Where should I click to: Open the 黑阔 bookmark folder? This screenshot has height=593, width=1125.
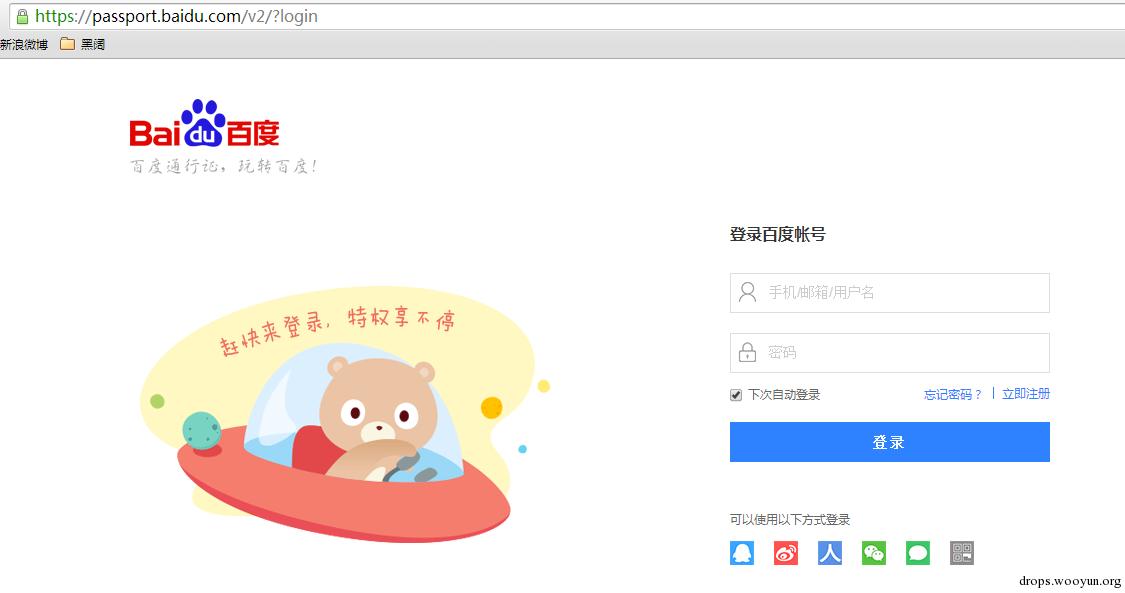83,44
